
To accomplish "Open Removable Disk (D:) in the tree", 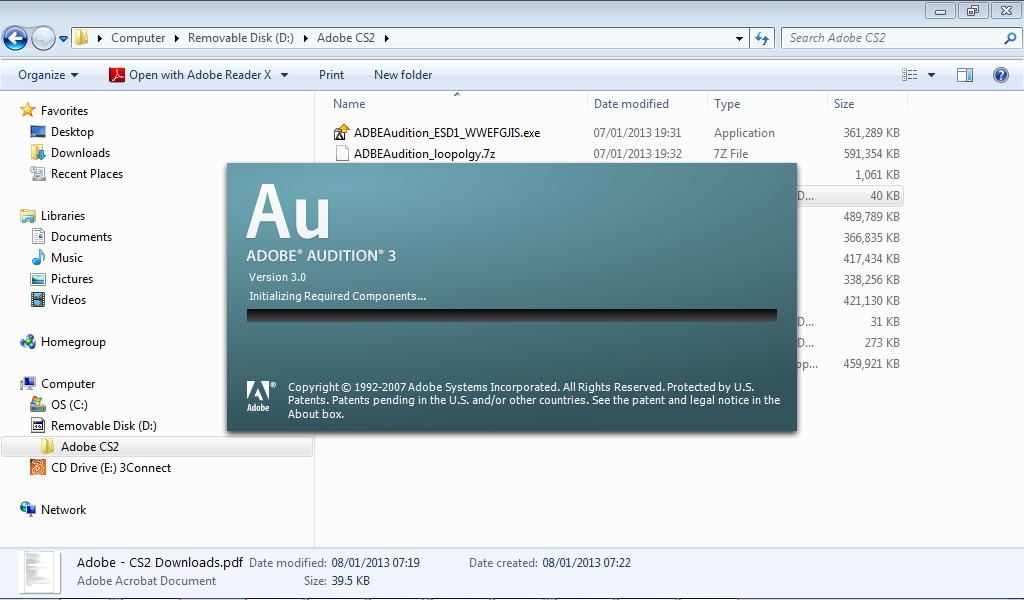I will (x=104, y=426).
